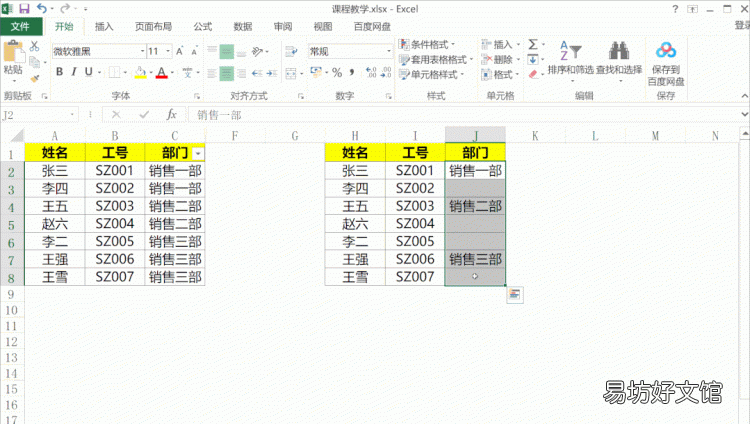750x424 pixels.
Task: Click the Paste clipboard icon
Action: pos(13,53)
